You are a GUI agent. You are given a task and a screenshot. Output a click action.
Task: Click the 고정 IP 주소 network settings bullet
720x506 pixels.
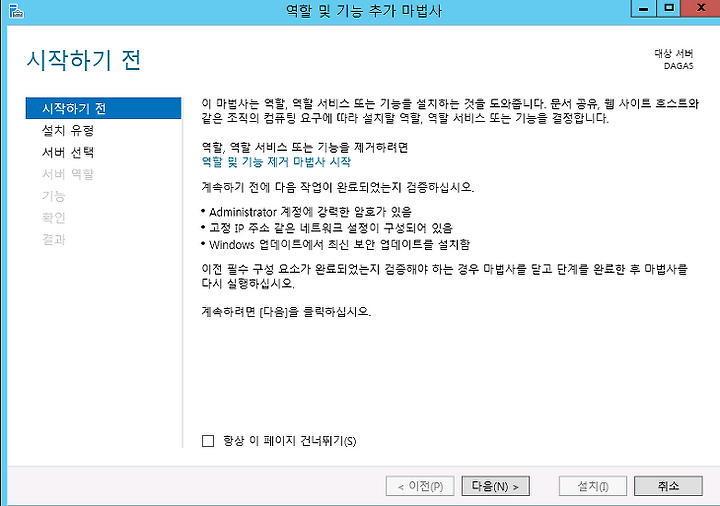pos(327,228)
